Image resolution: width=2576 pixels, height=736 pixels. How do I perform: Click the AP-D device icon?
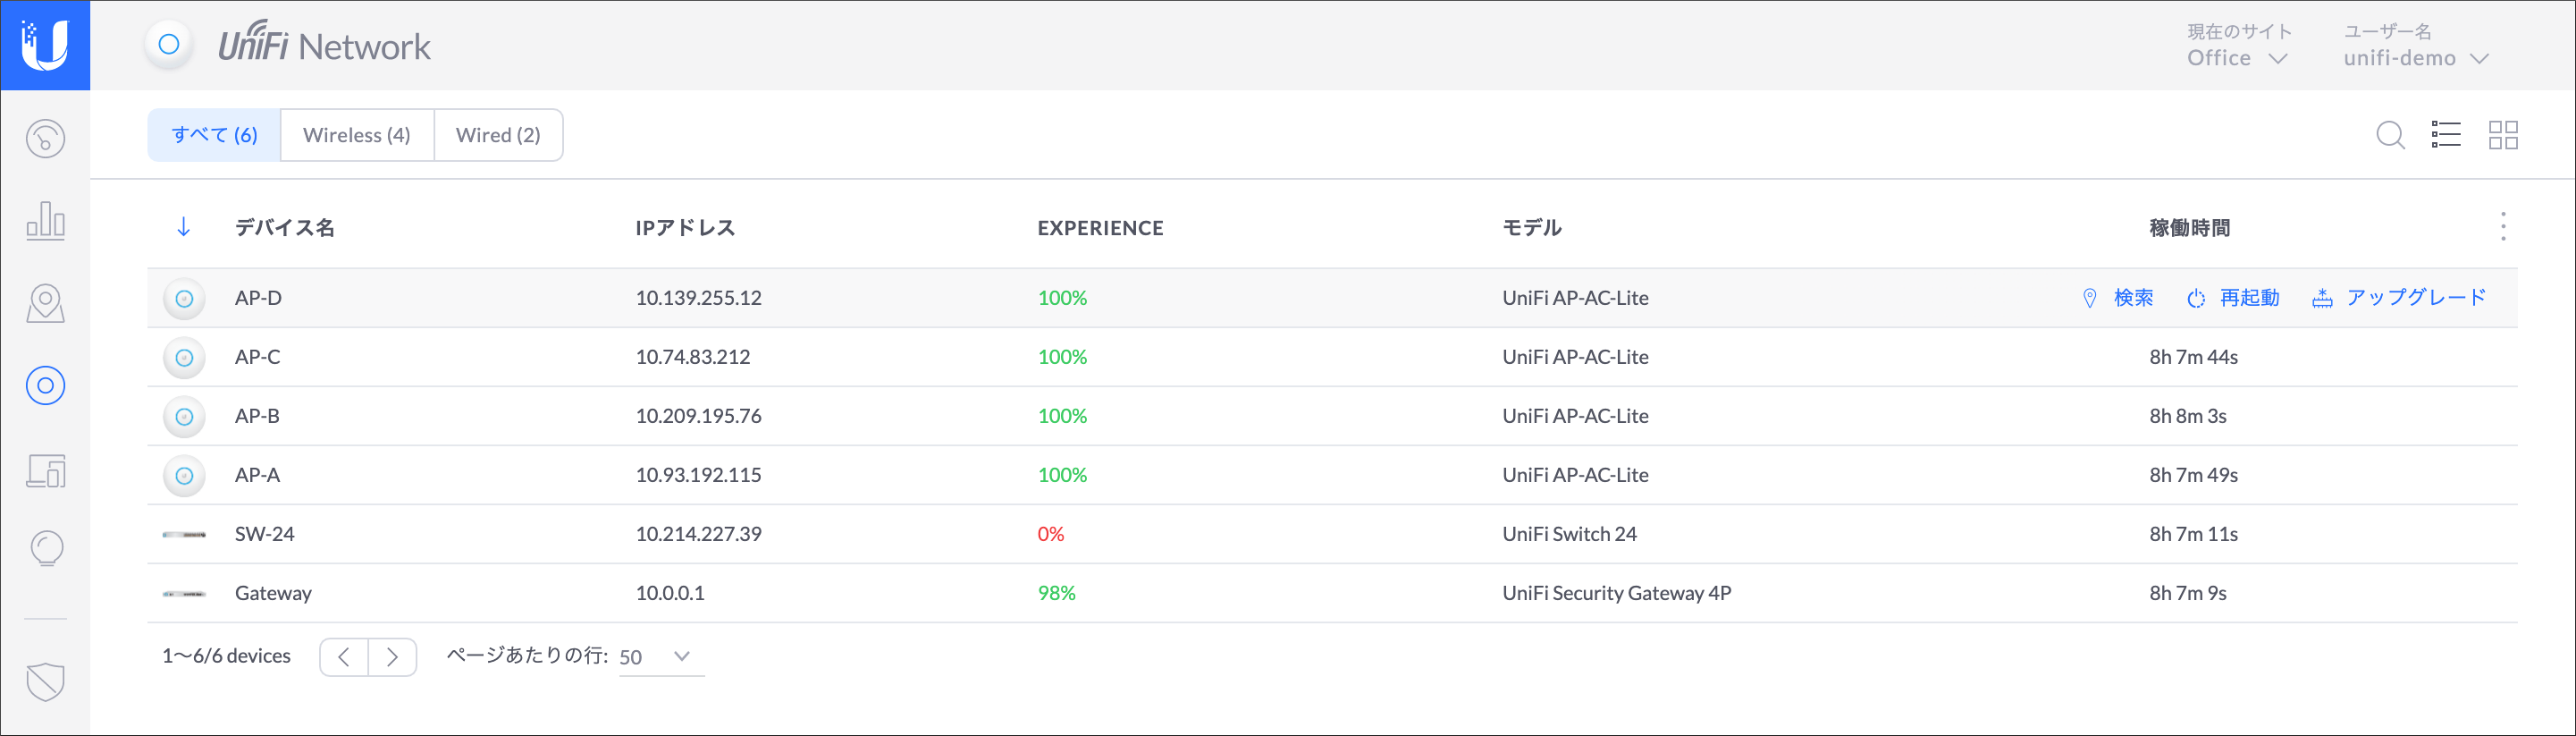point(184,298)
